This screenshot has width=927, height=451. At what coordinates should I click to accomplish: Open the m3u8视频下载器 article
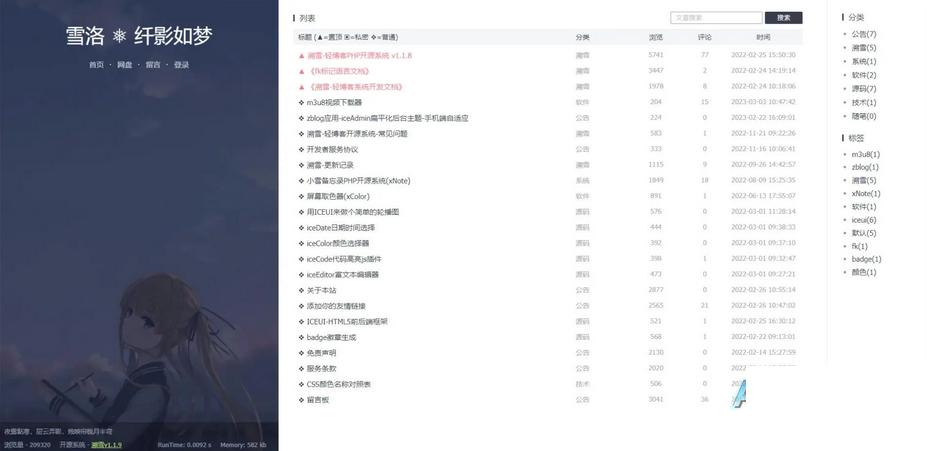pyautogui.click(x=334, y=102)
